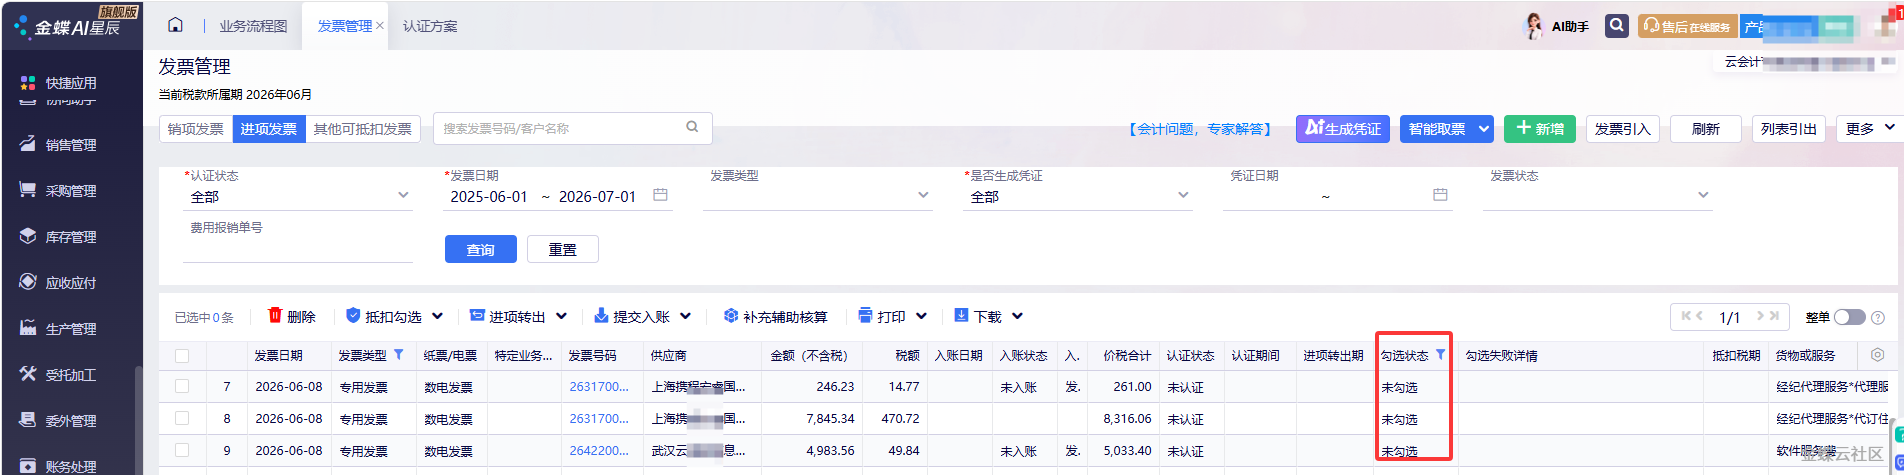Open the table column settings gear
This screenshot has height=475, width=1904.
pos(1877,355)
